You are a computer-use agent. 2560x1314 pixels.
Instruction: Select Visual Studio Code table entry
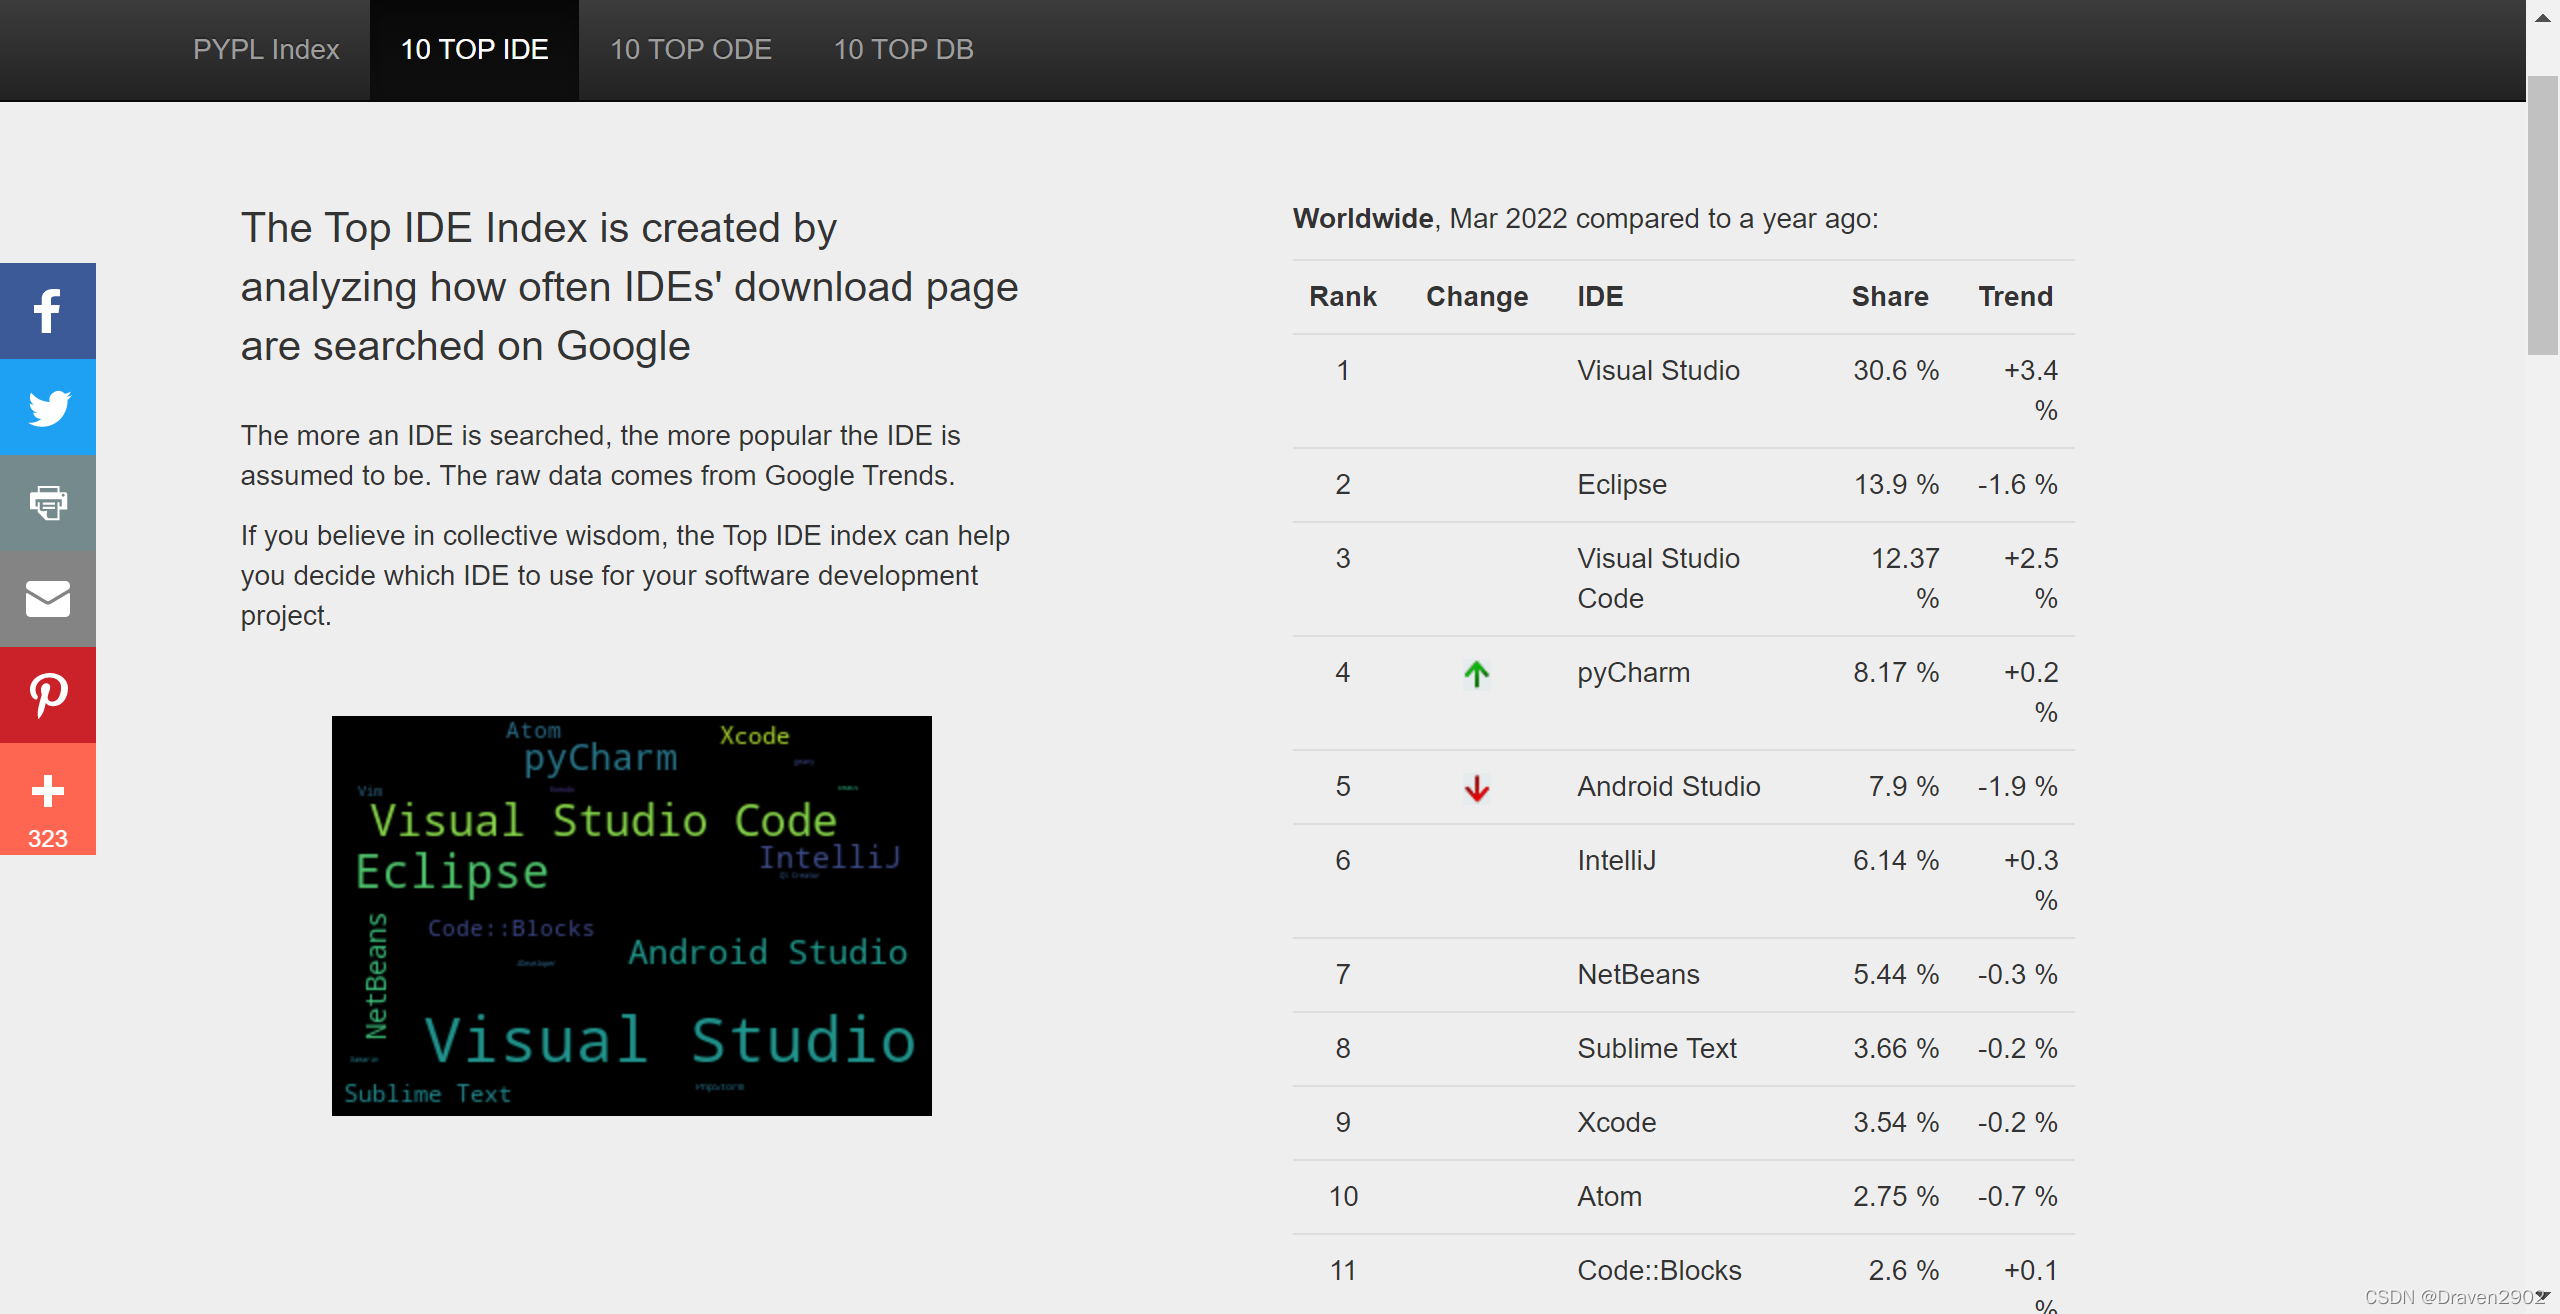[1658, 578]
